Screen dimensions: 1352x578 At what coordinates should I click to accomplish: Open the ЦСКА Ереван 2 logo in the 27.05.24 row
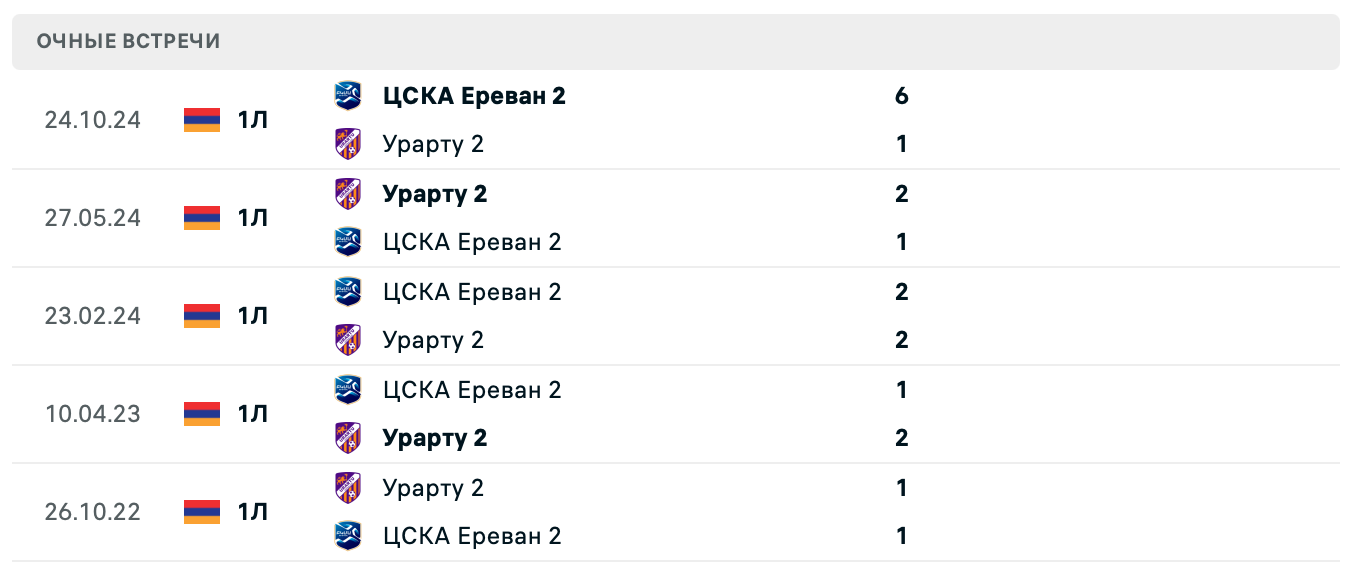(x=348, y=241)
